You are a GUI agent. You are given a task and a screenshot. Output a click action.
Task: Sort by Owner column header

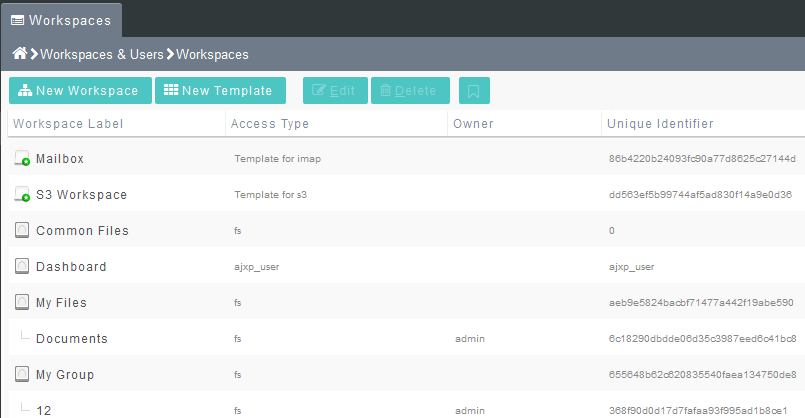point(473,124)
